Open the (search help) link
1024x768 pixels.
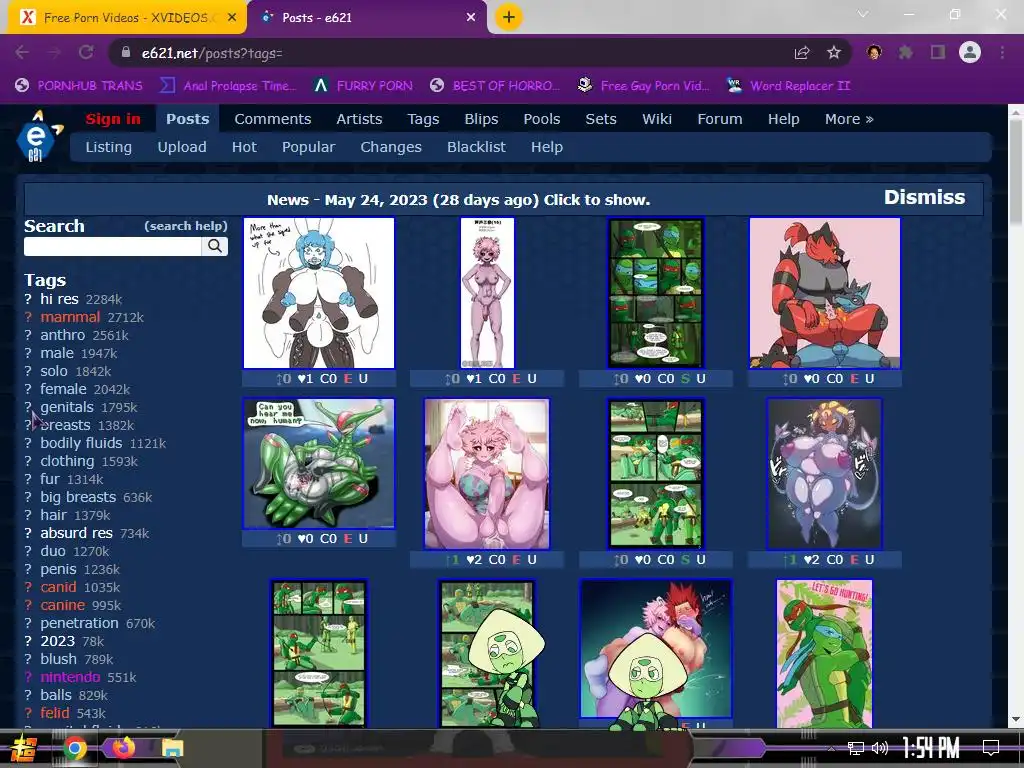click(185, 226)
